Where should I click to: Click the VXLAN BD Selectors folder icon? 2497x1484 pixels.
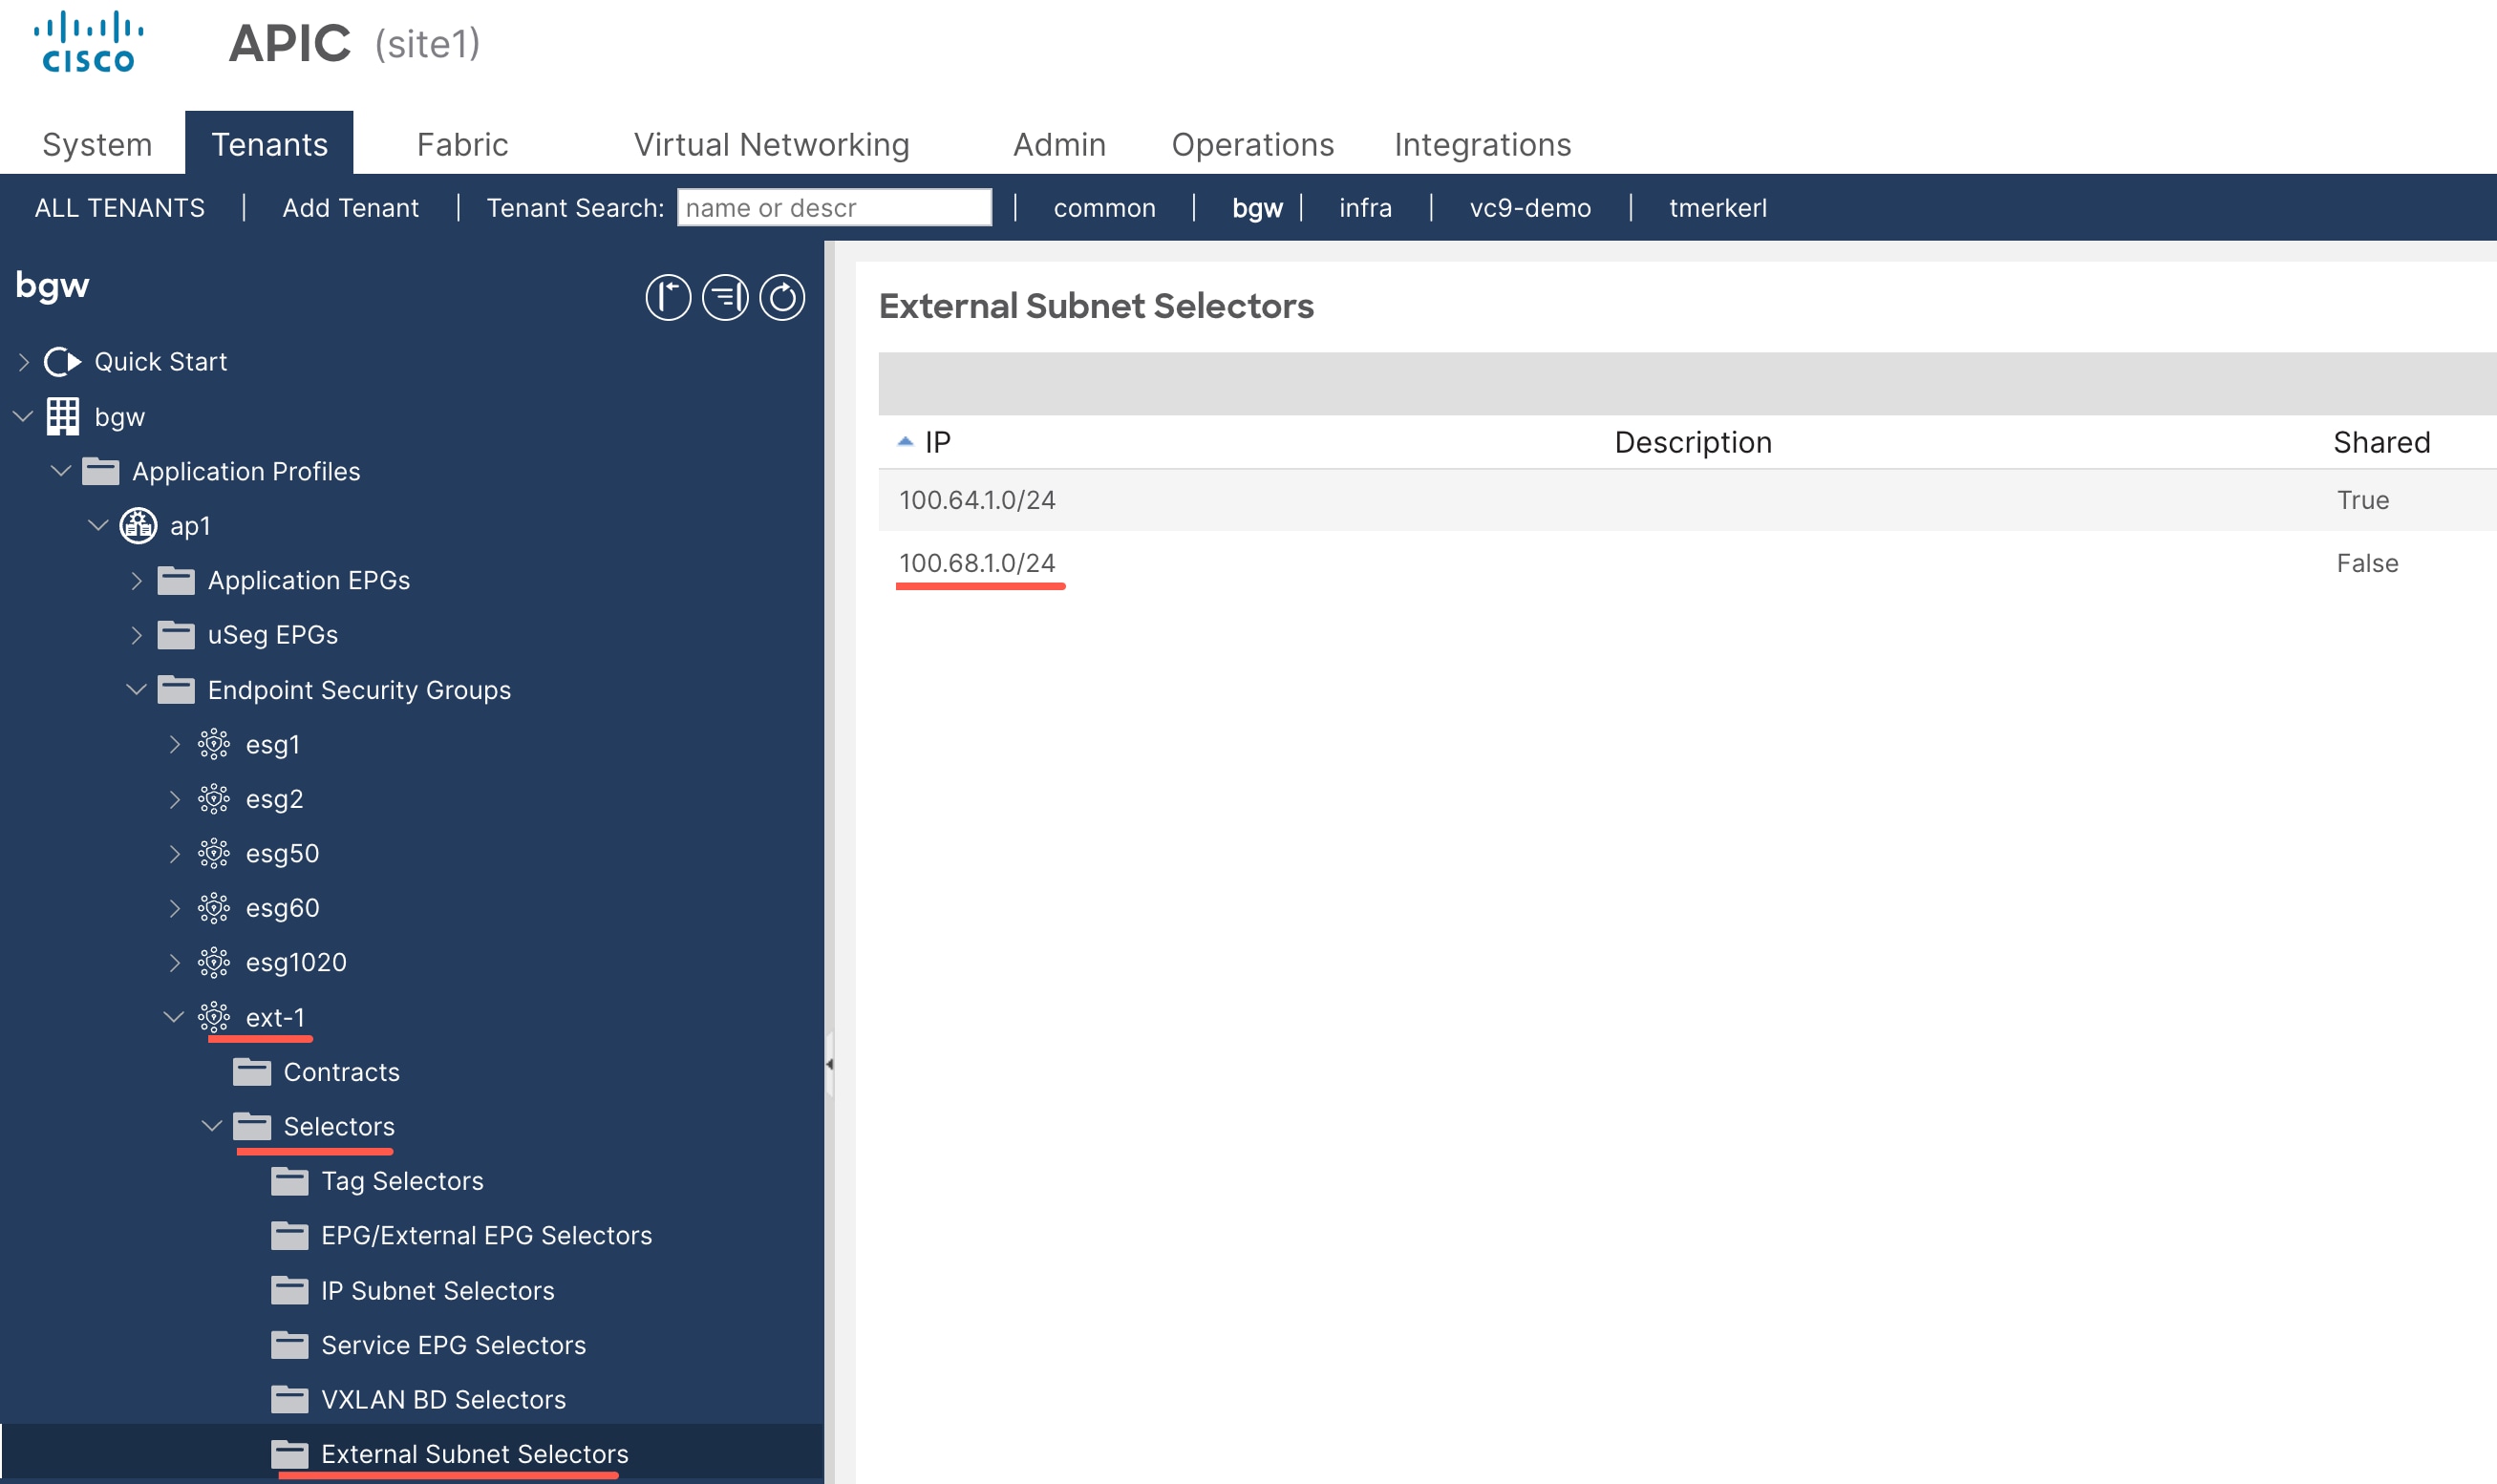[290, 1399]
